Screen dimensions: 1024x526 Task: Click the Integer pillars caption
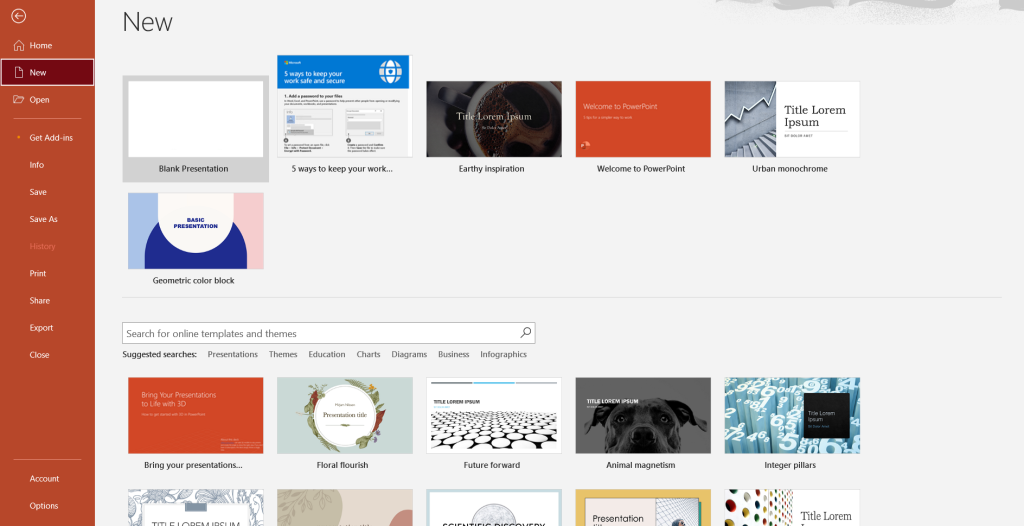pyautogui.click(x=790, y=465)
